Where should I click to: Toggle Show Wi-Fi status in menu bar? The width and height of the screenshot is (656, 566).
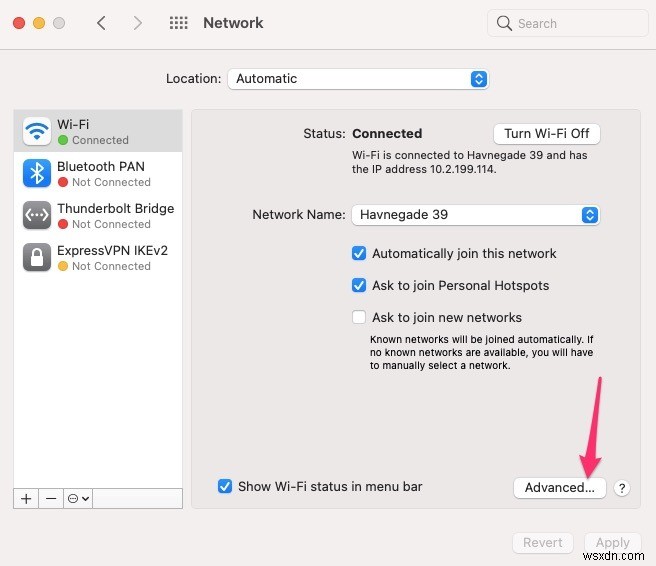(225, 486)
